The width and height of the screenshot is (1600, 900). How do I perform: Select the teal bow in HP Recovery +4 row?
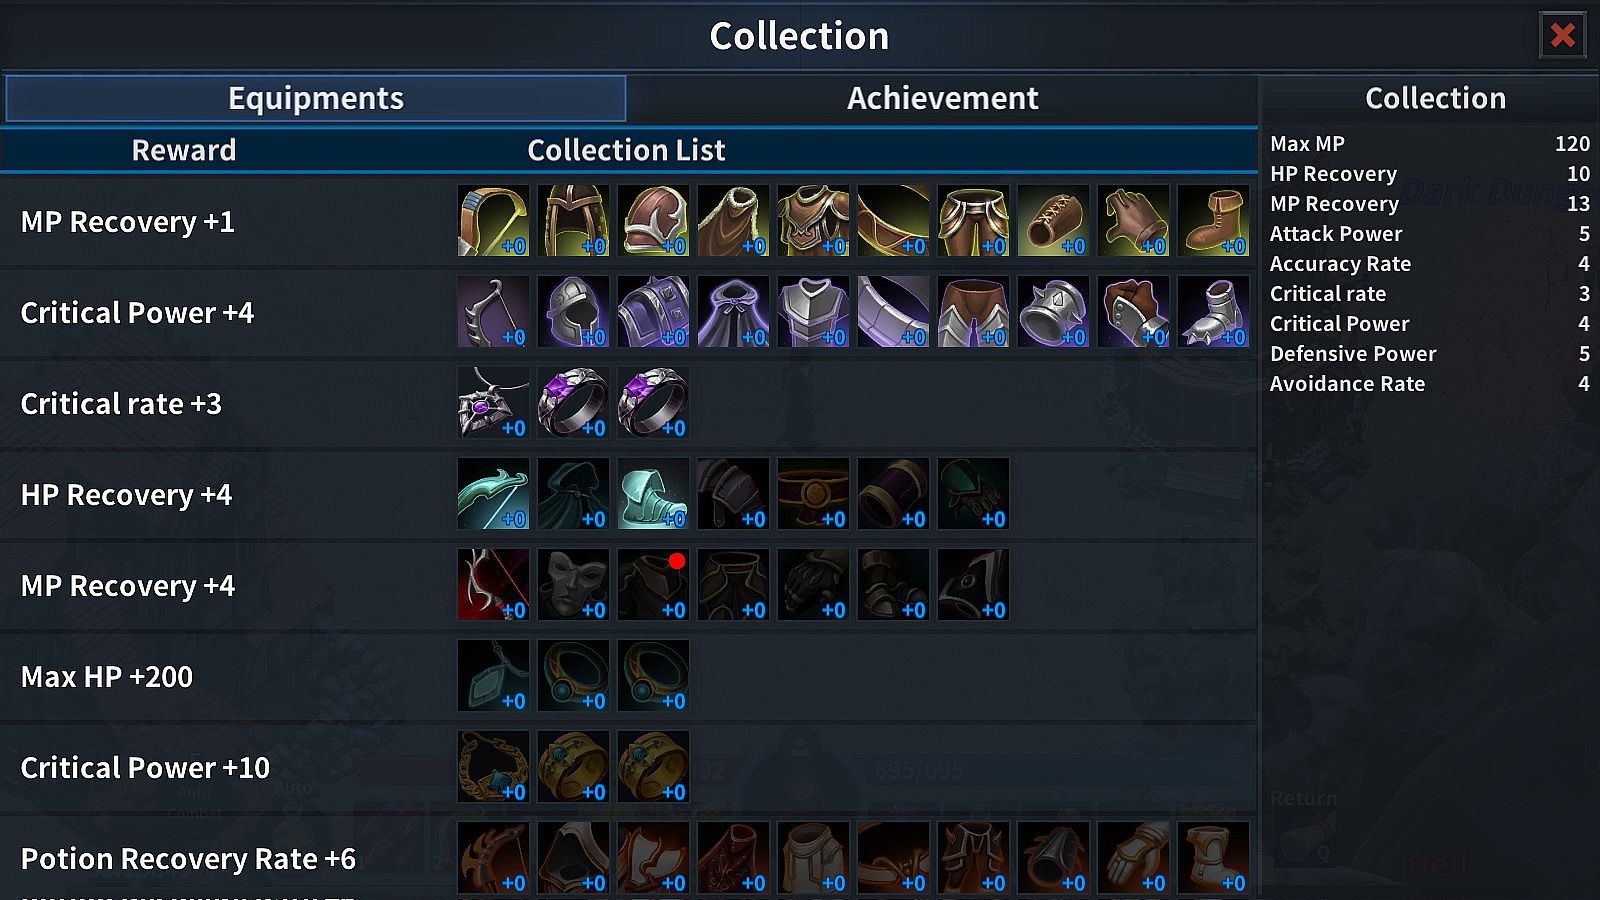pyautogui.click(x=493, y=494)
